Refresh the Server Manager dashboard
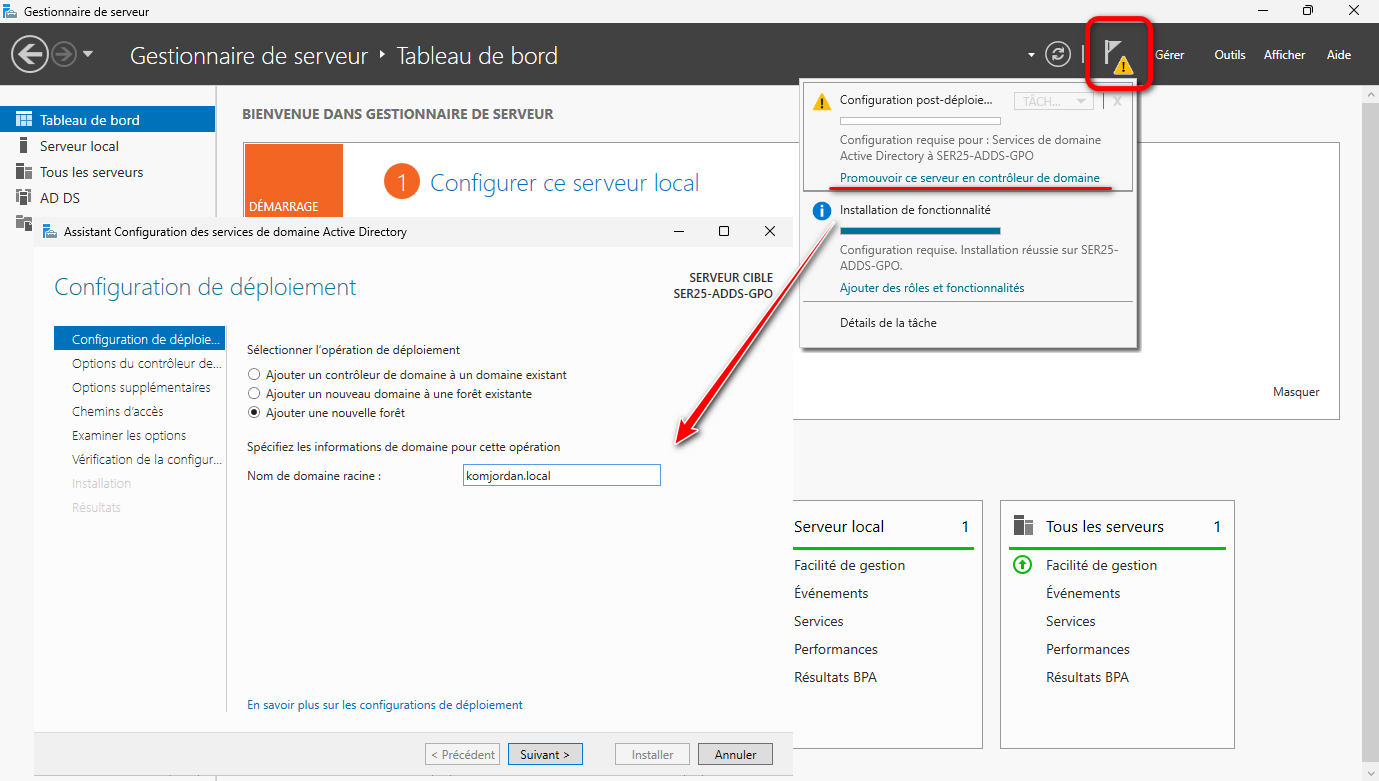The height and width of the screenshot is (781, 1379). pos(1058,54)
